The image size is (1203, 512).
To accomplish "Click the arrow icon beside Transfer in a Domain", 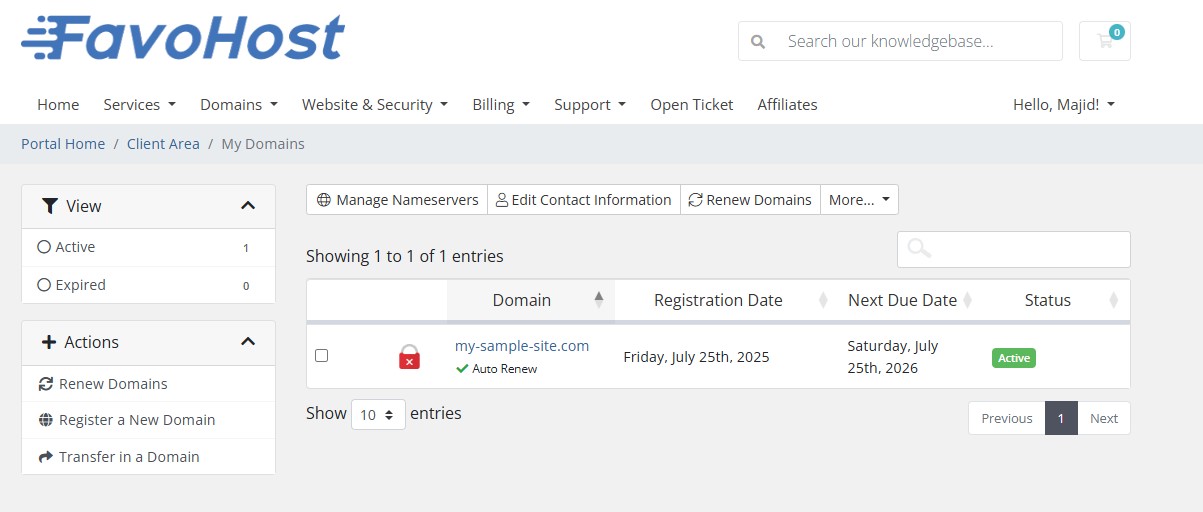I will coord(45,457).
